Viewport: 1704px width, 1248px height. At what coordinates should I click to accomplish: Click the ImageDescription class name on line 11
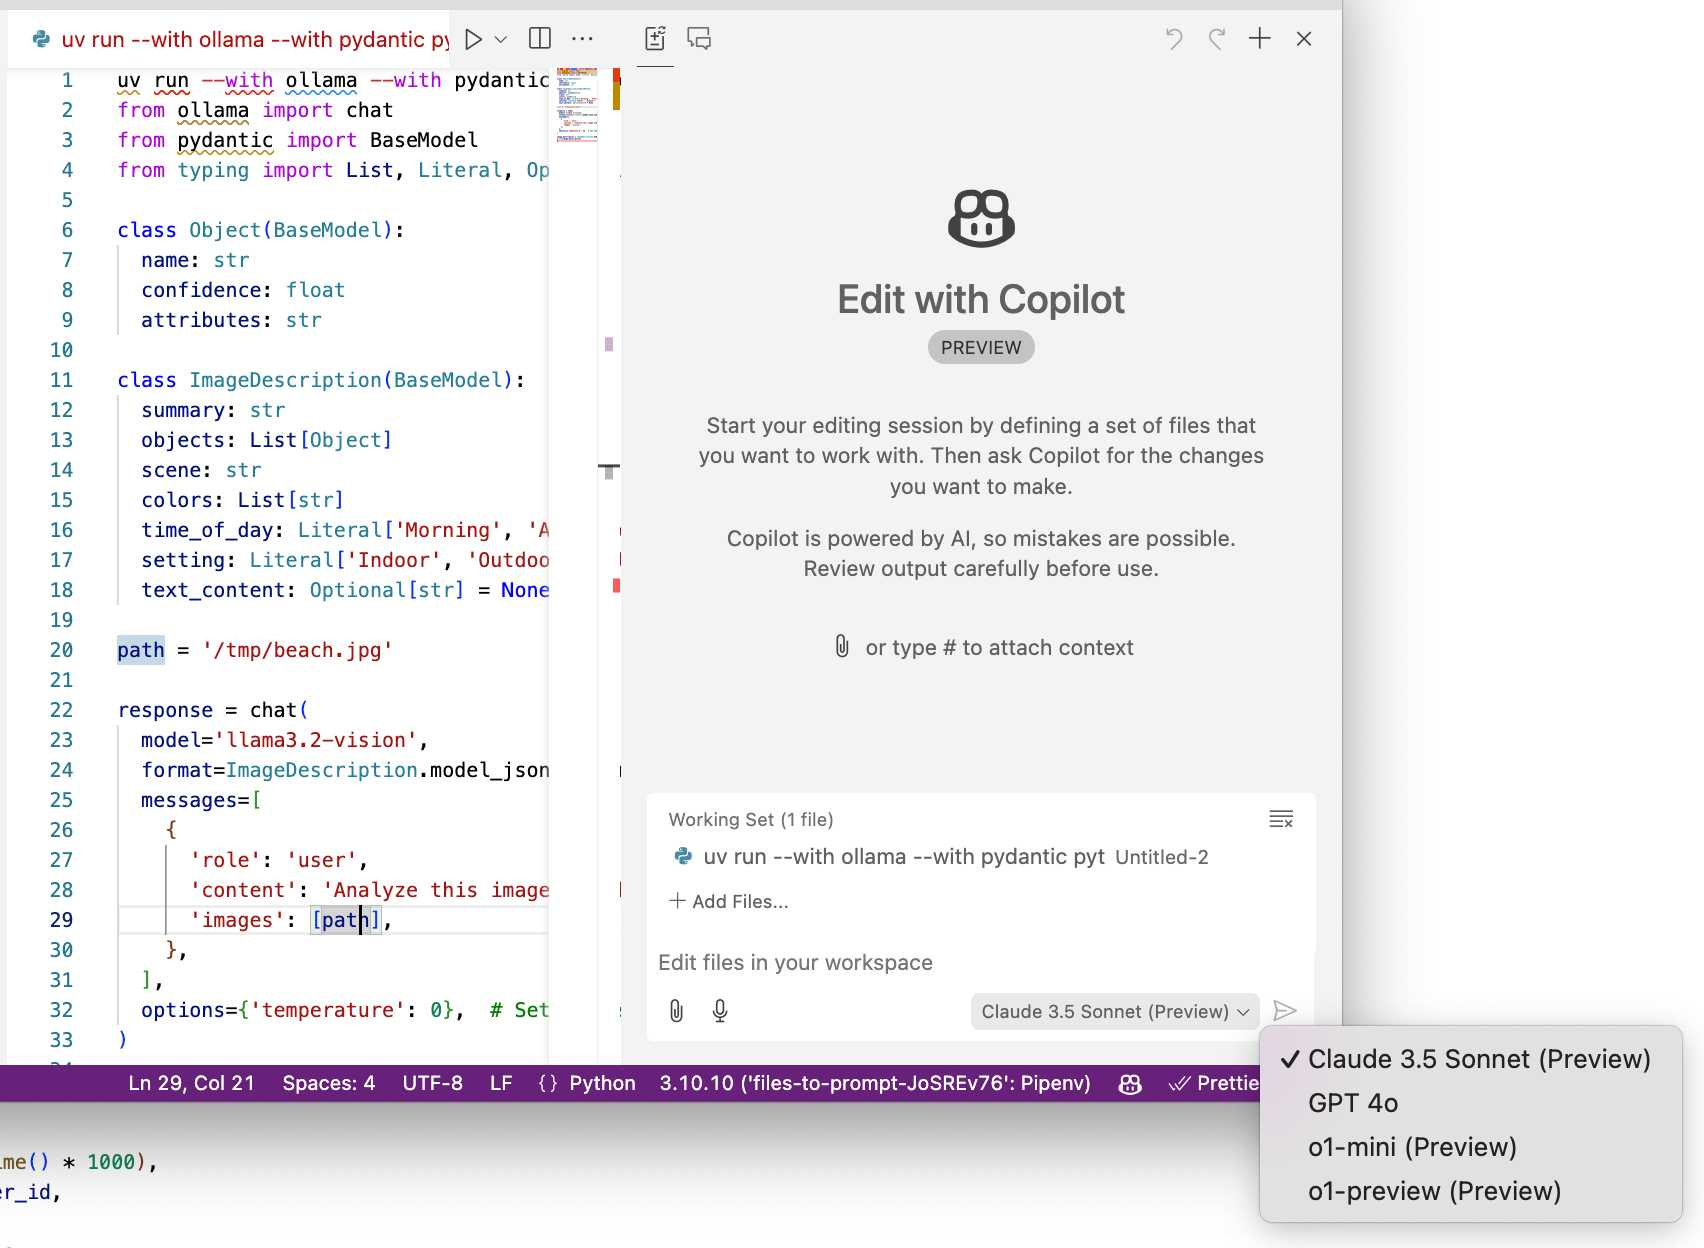pyautogui.click(x=285, y=380)
